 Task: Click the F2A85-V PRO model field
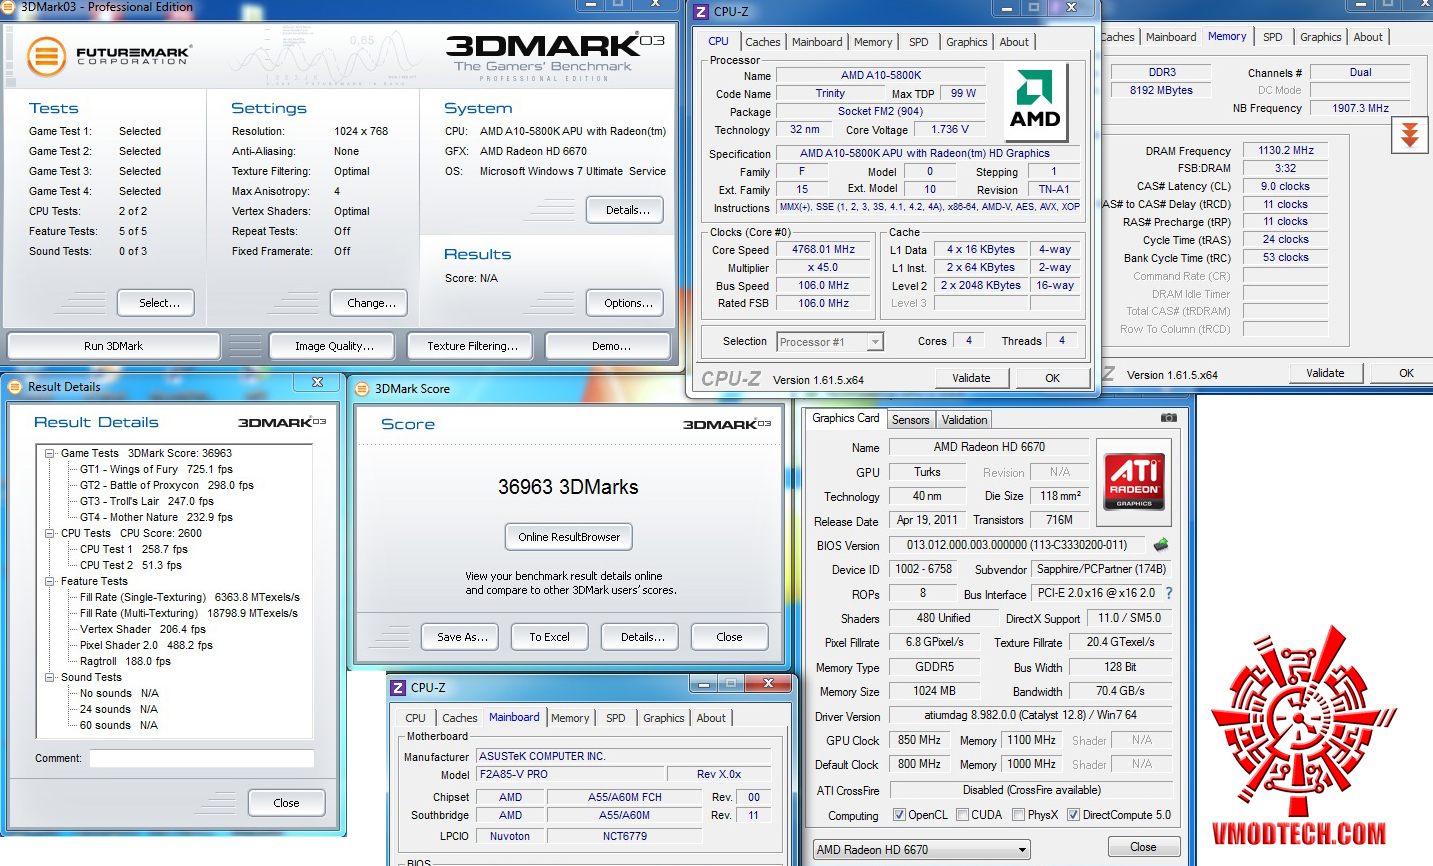point(570,774)
